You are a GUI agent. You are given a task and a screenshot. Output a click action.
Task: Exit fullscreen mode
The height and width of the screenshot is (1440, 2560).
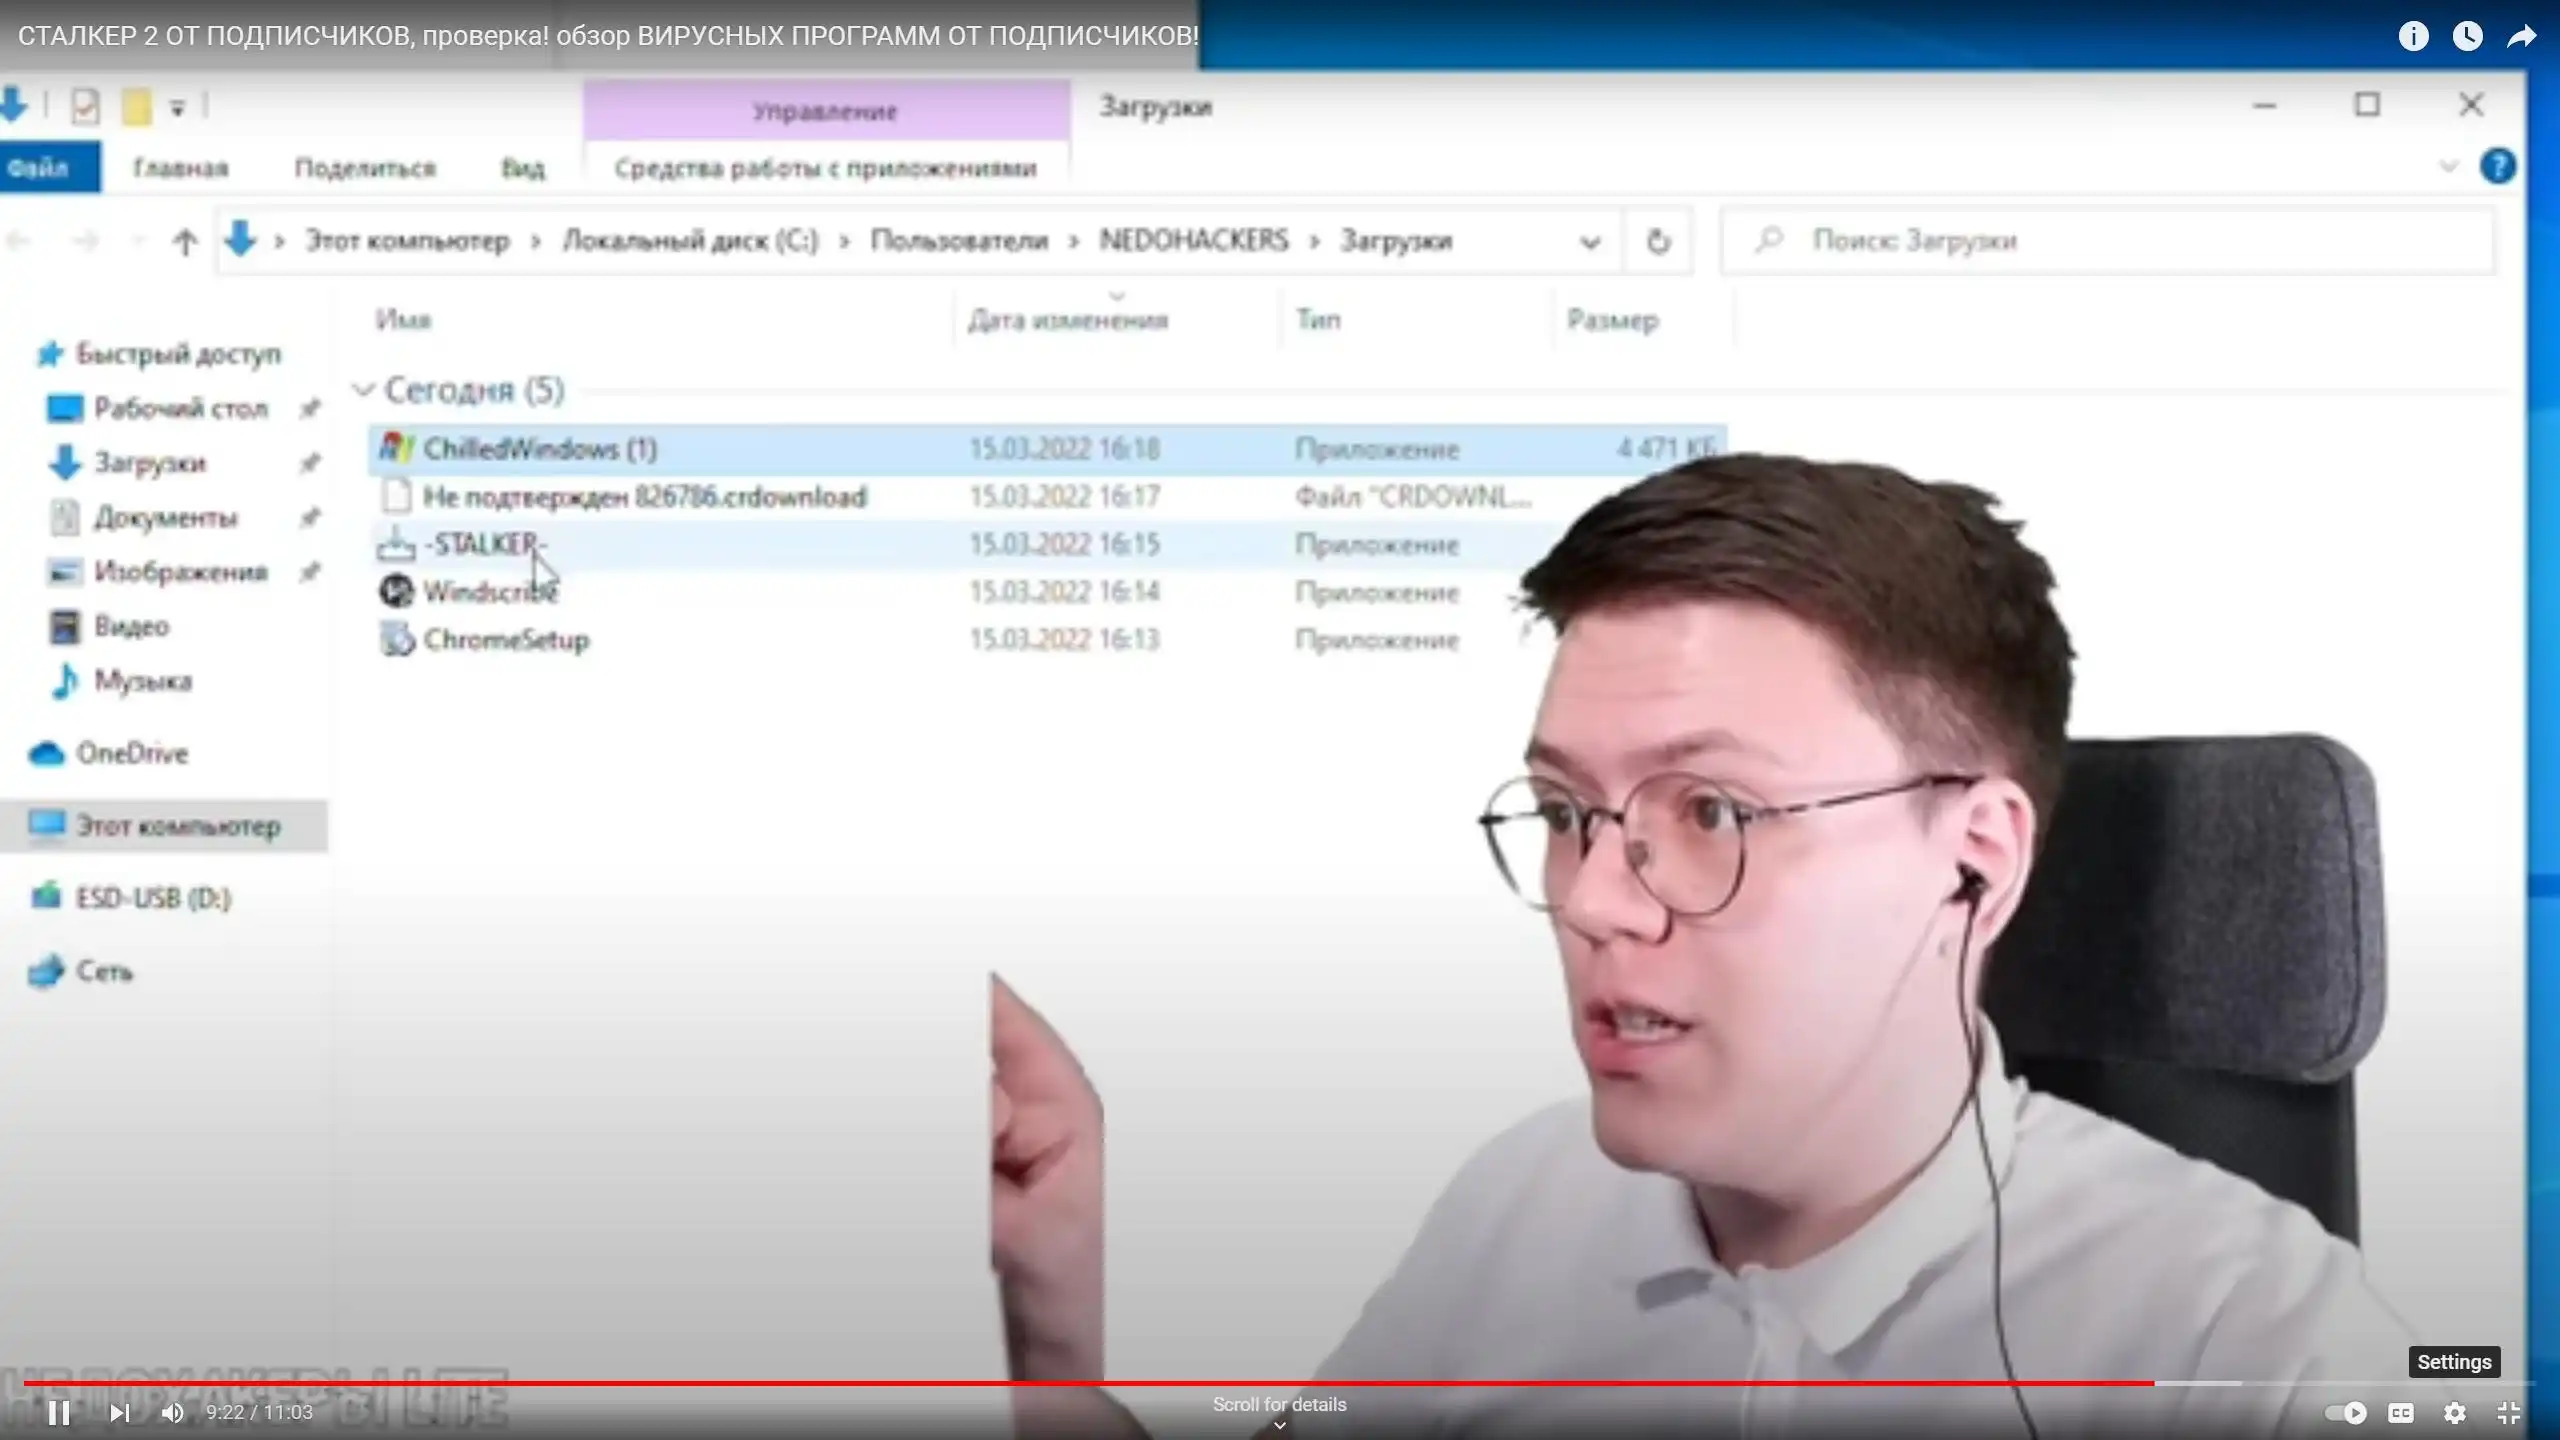(x=2509, y=1412)
